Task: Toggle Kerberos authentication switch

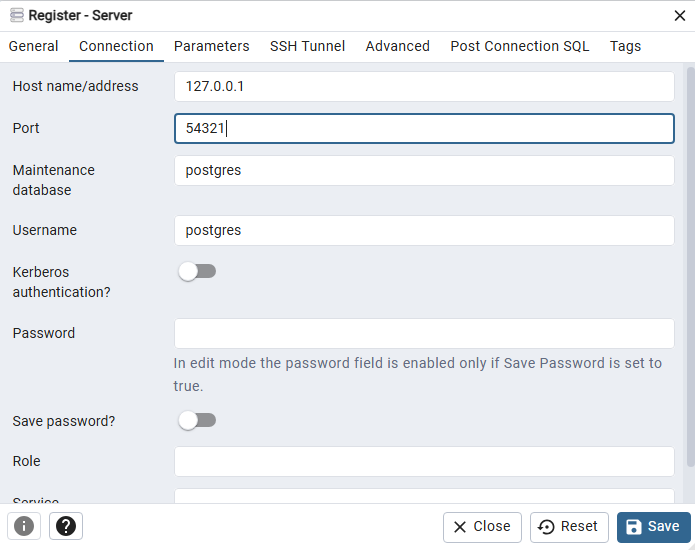Action: (197, 271)
